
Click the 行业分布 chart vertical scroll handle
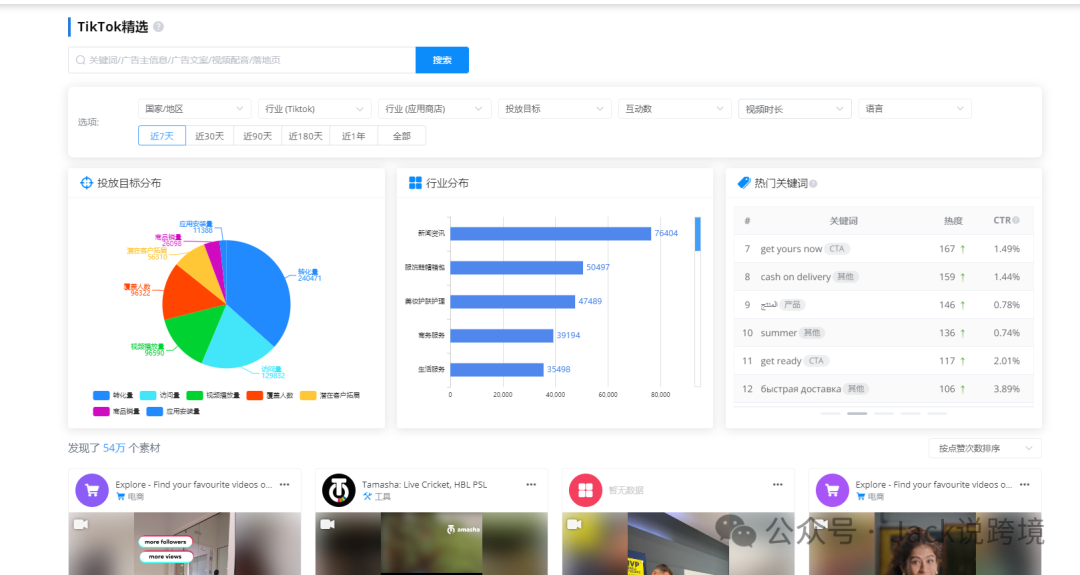[697, 234]
